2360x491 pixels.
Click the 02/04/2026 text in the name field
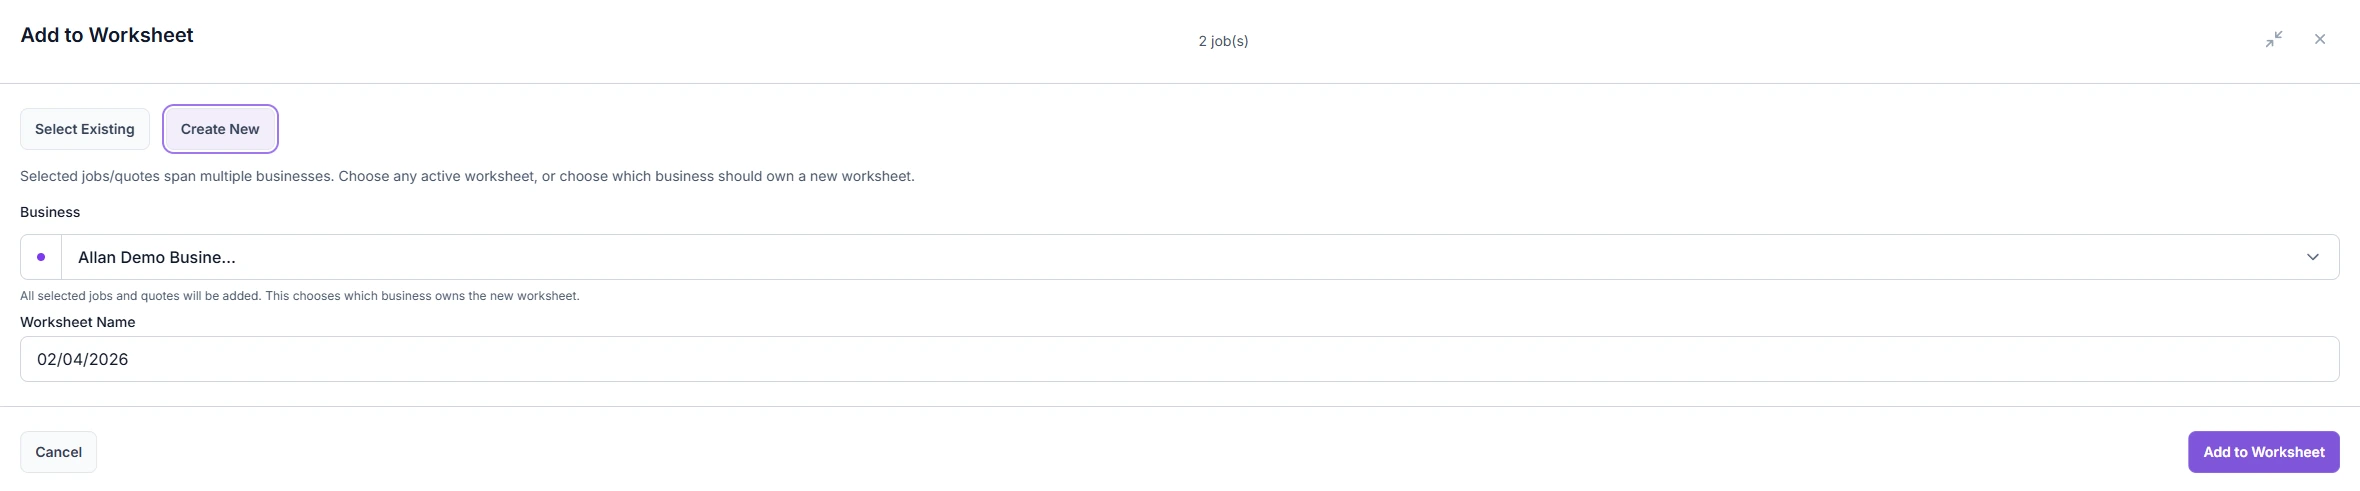click(83, 359)
